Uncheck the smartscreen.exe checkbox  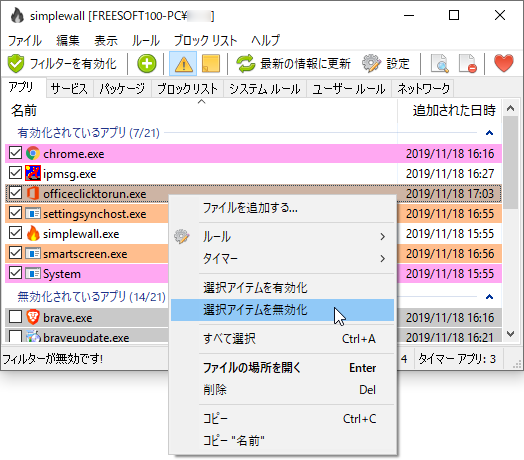tap(15, 253)
